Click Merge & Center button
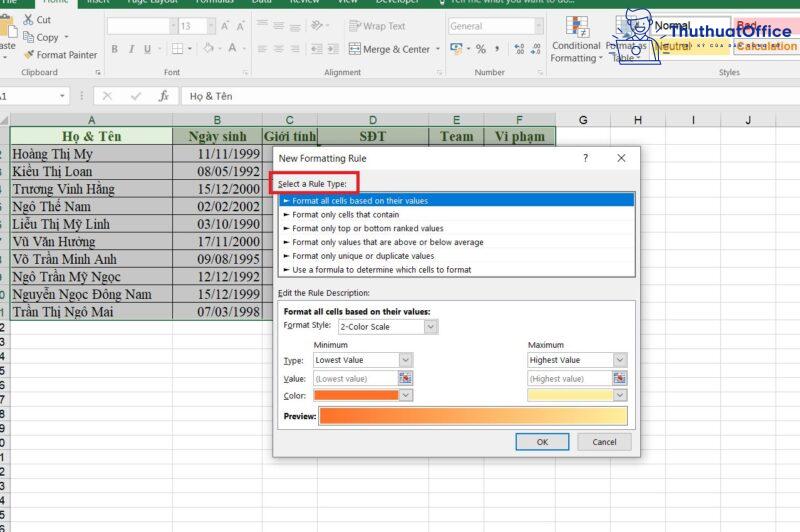Image resolution: width=800 pixels, height=532 pixels. [x=390, y=49]
